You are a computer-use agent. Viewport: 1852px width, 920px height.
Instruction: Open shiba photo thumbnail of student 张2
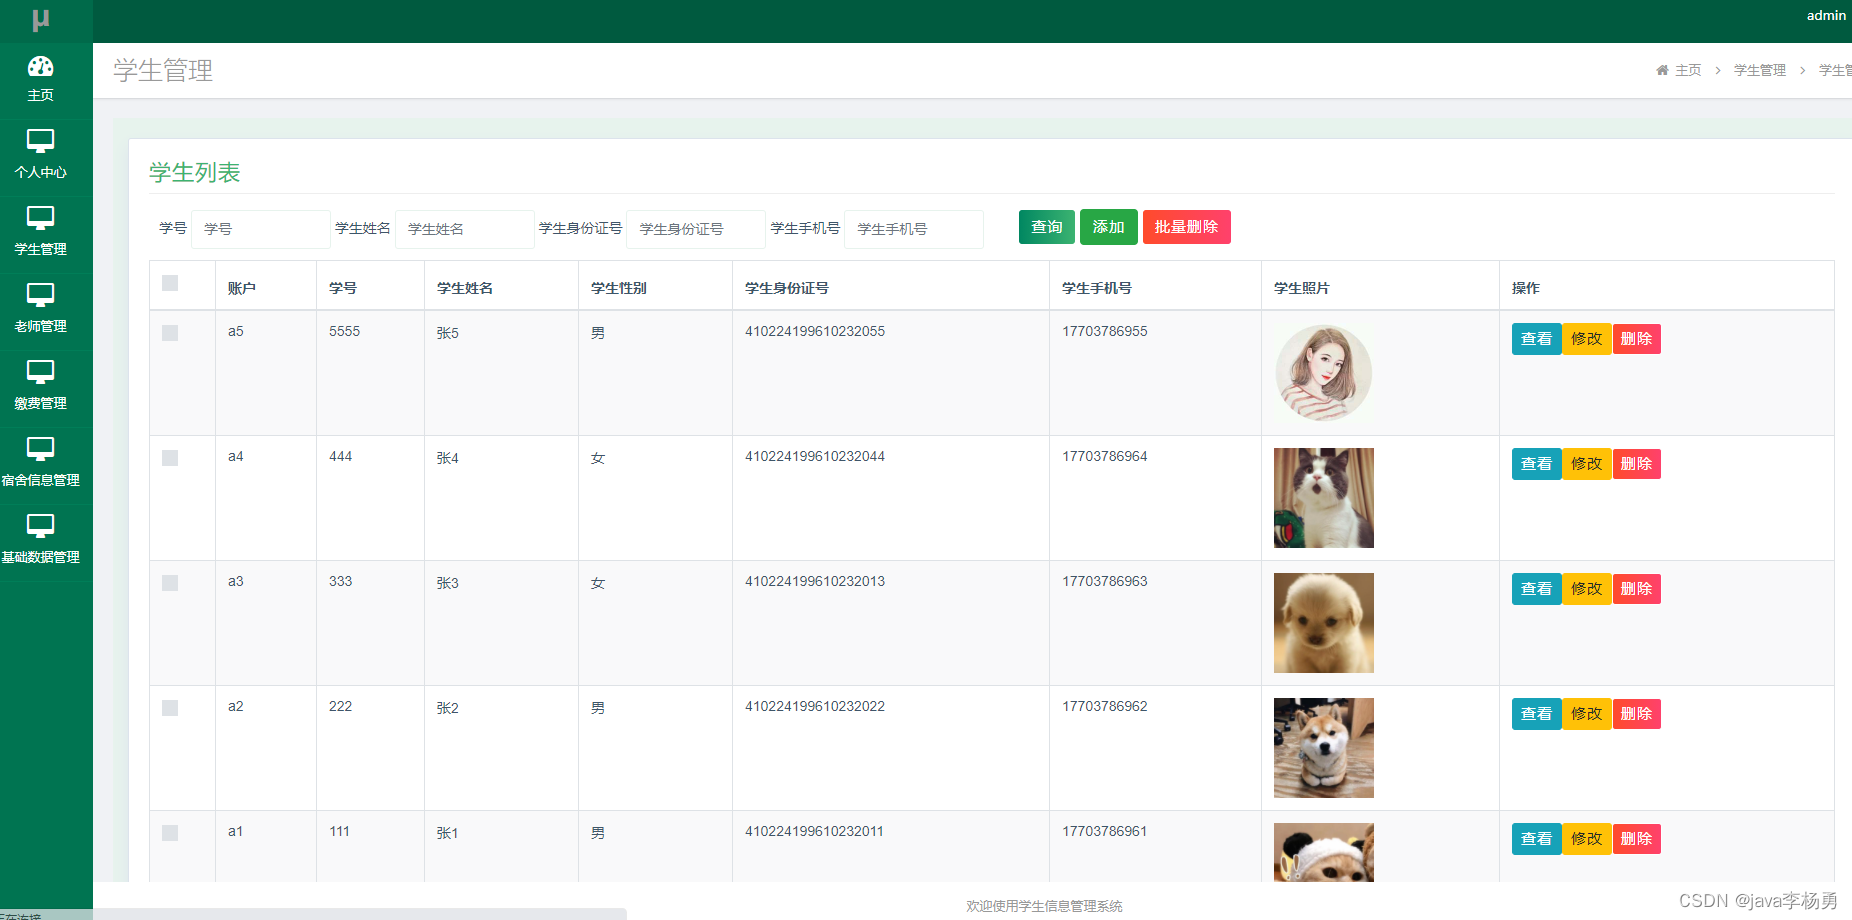1324,748
